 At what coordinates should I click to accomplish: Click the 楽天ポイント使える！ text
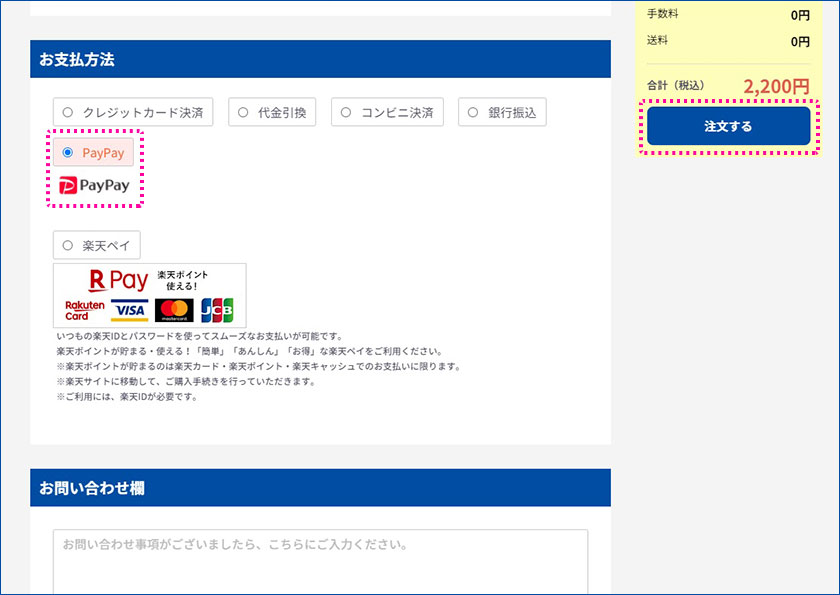coord(182,280)
